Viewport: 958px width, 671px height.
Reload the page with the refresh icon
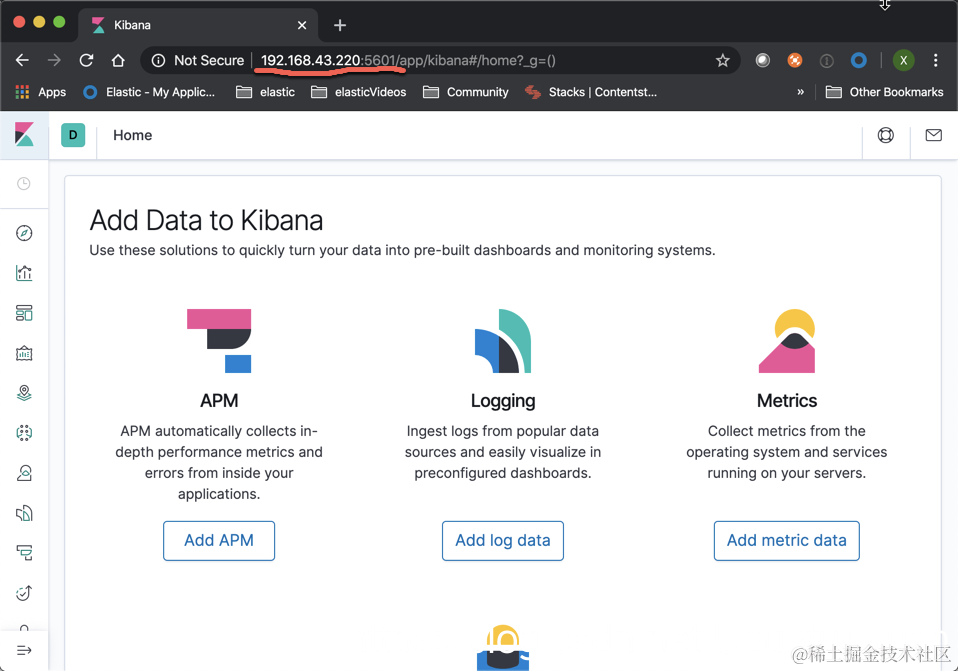point(86,60)
